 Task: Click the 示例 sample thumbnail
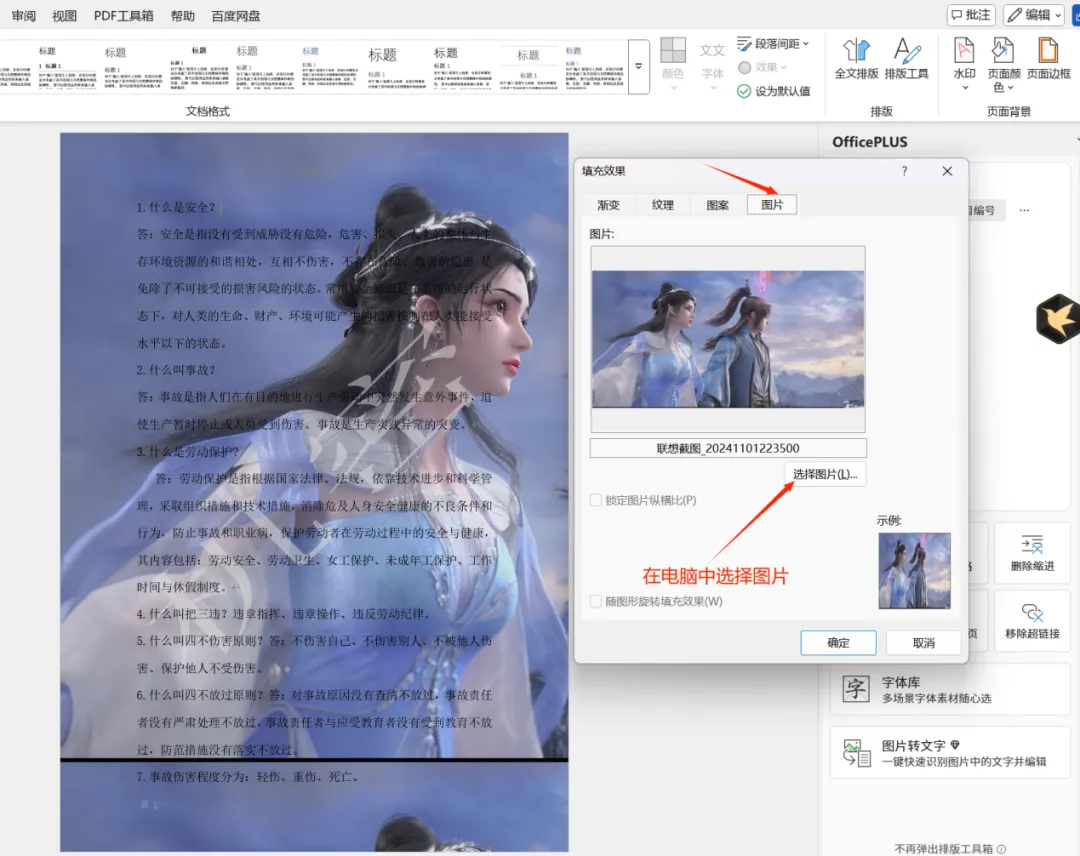point(914,570)
